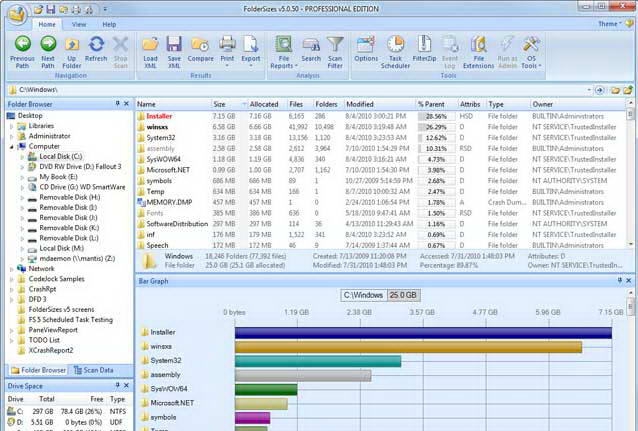Open the OS Tools menu
This screenshot has width=638, height=431.
531,52
